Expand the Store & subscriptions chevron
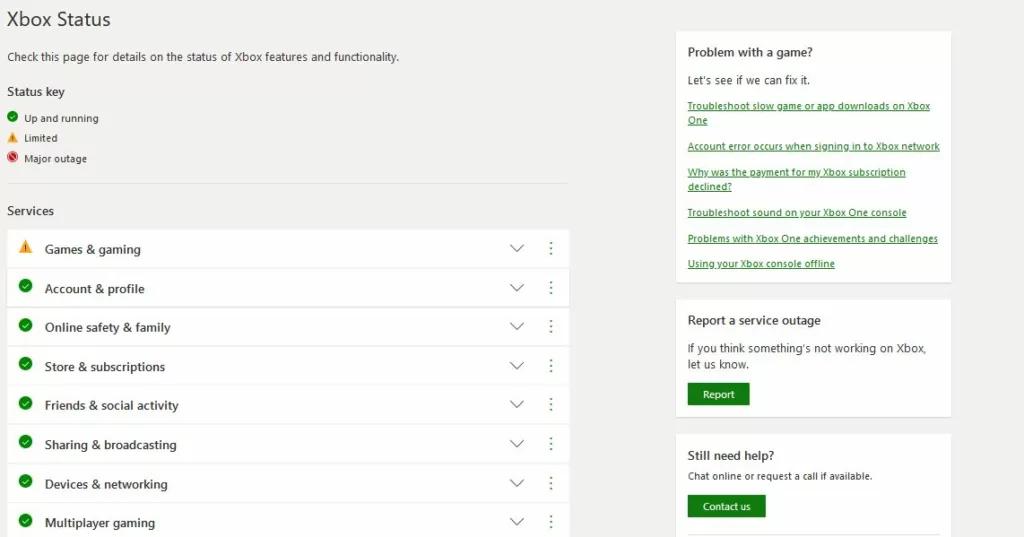The image size is (1024, 537). [x=517, y=365]
